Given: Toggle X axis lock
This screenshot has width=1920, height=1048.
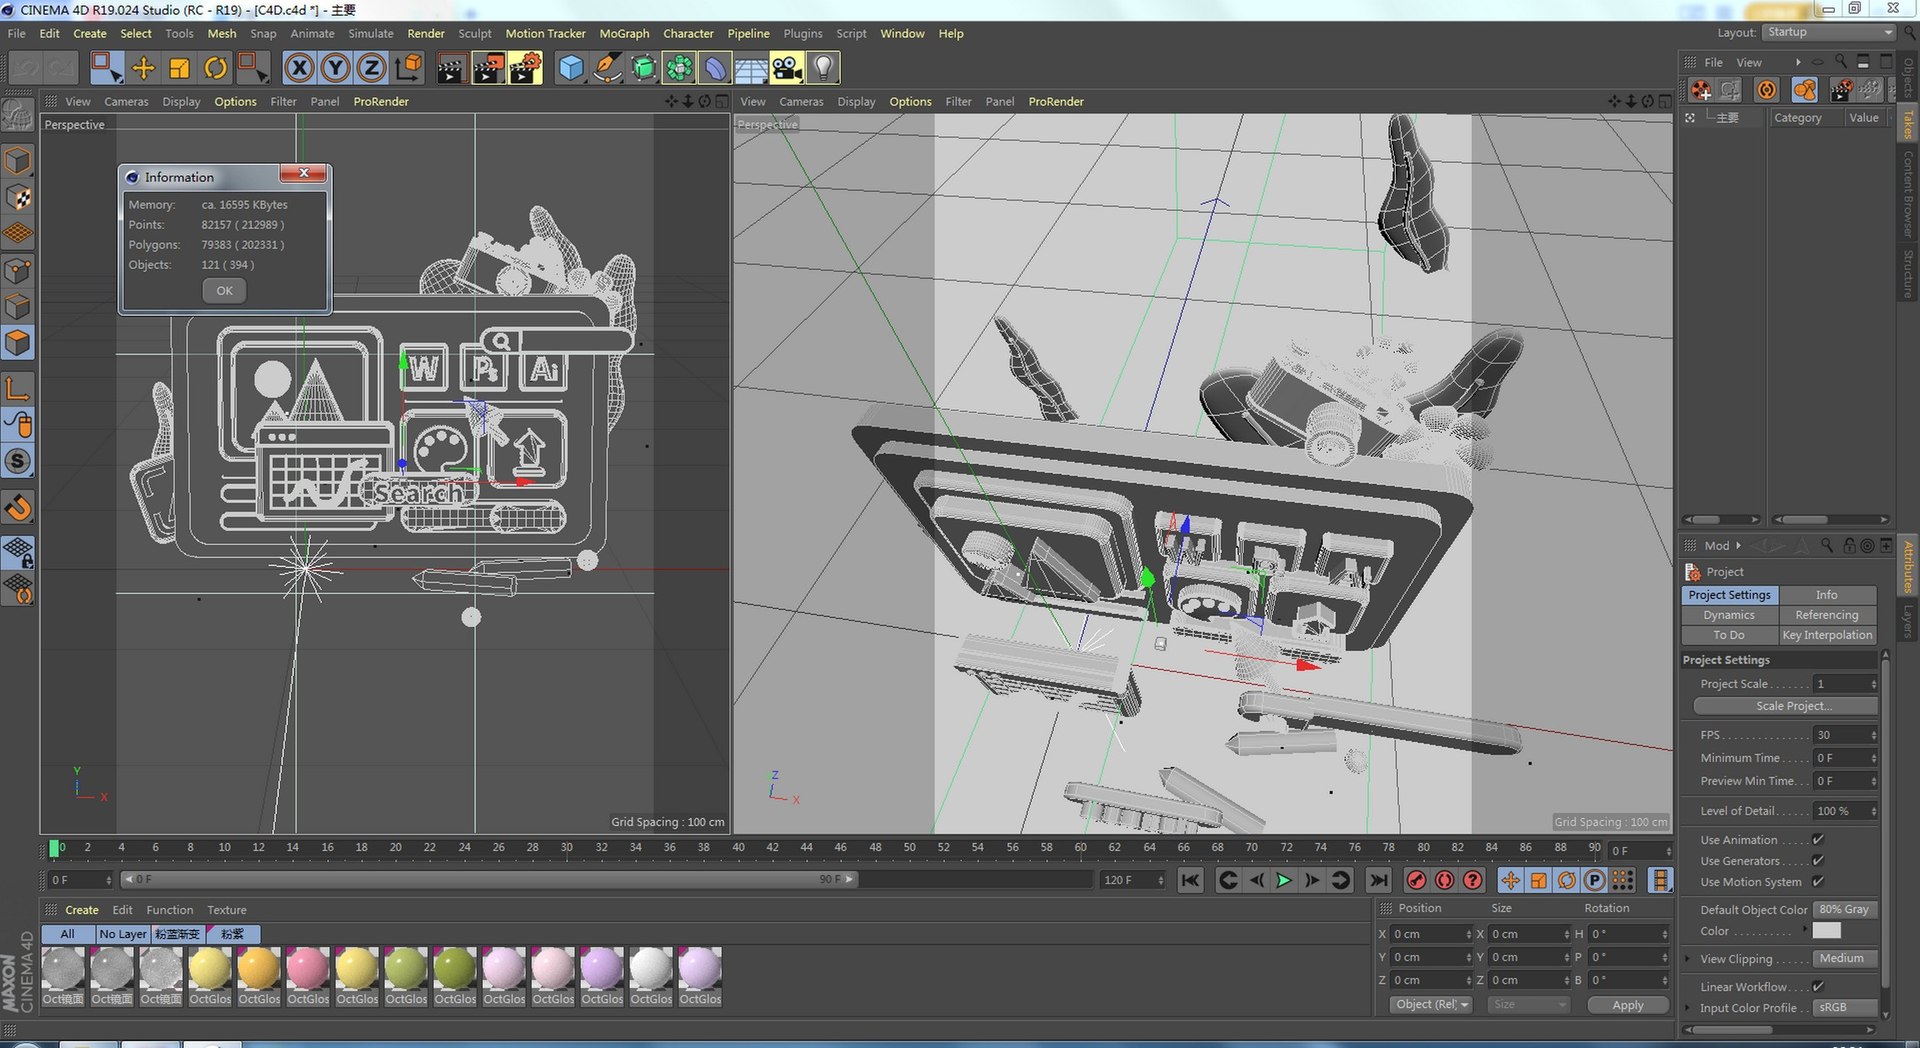Looking at the screenshot, I should point(298,68).
